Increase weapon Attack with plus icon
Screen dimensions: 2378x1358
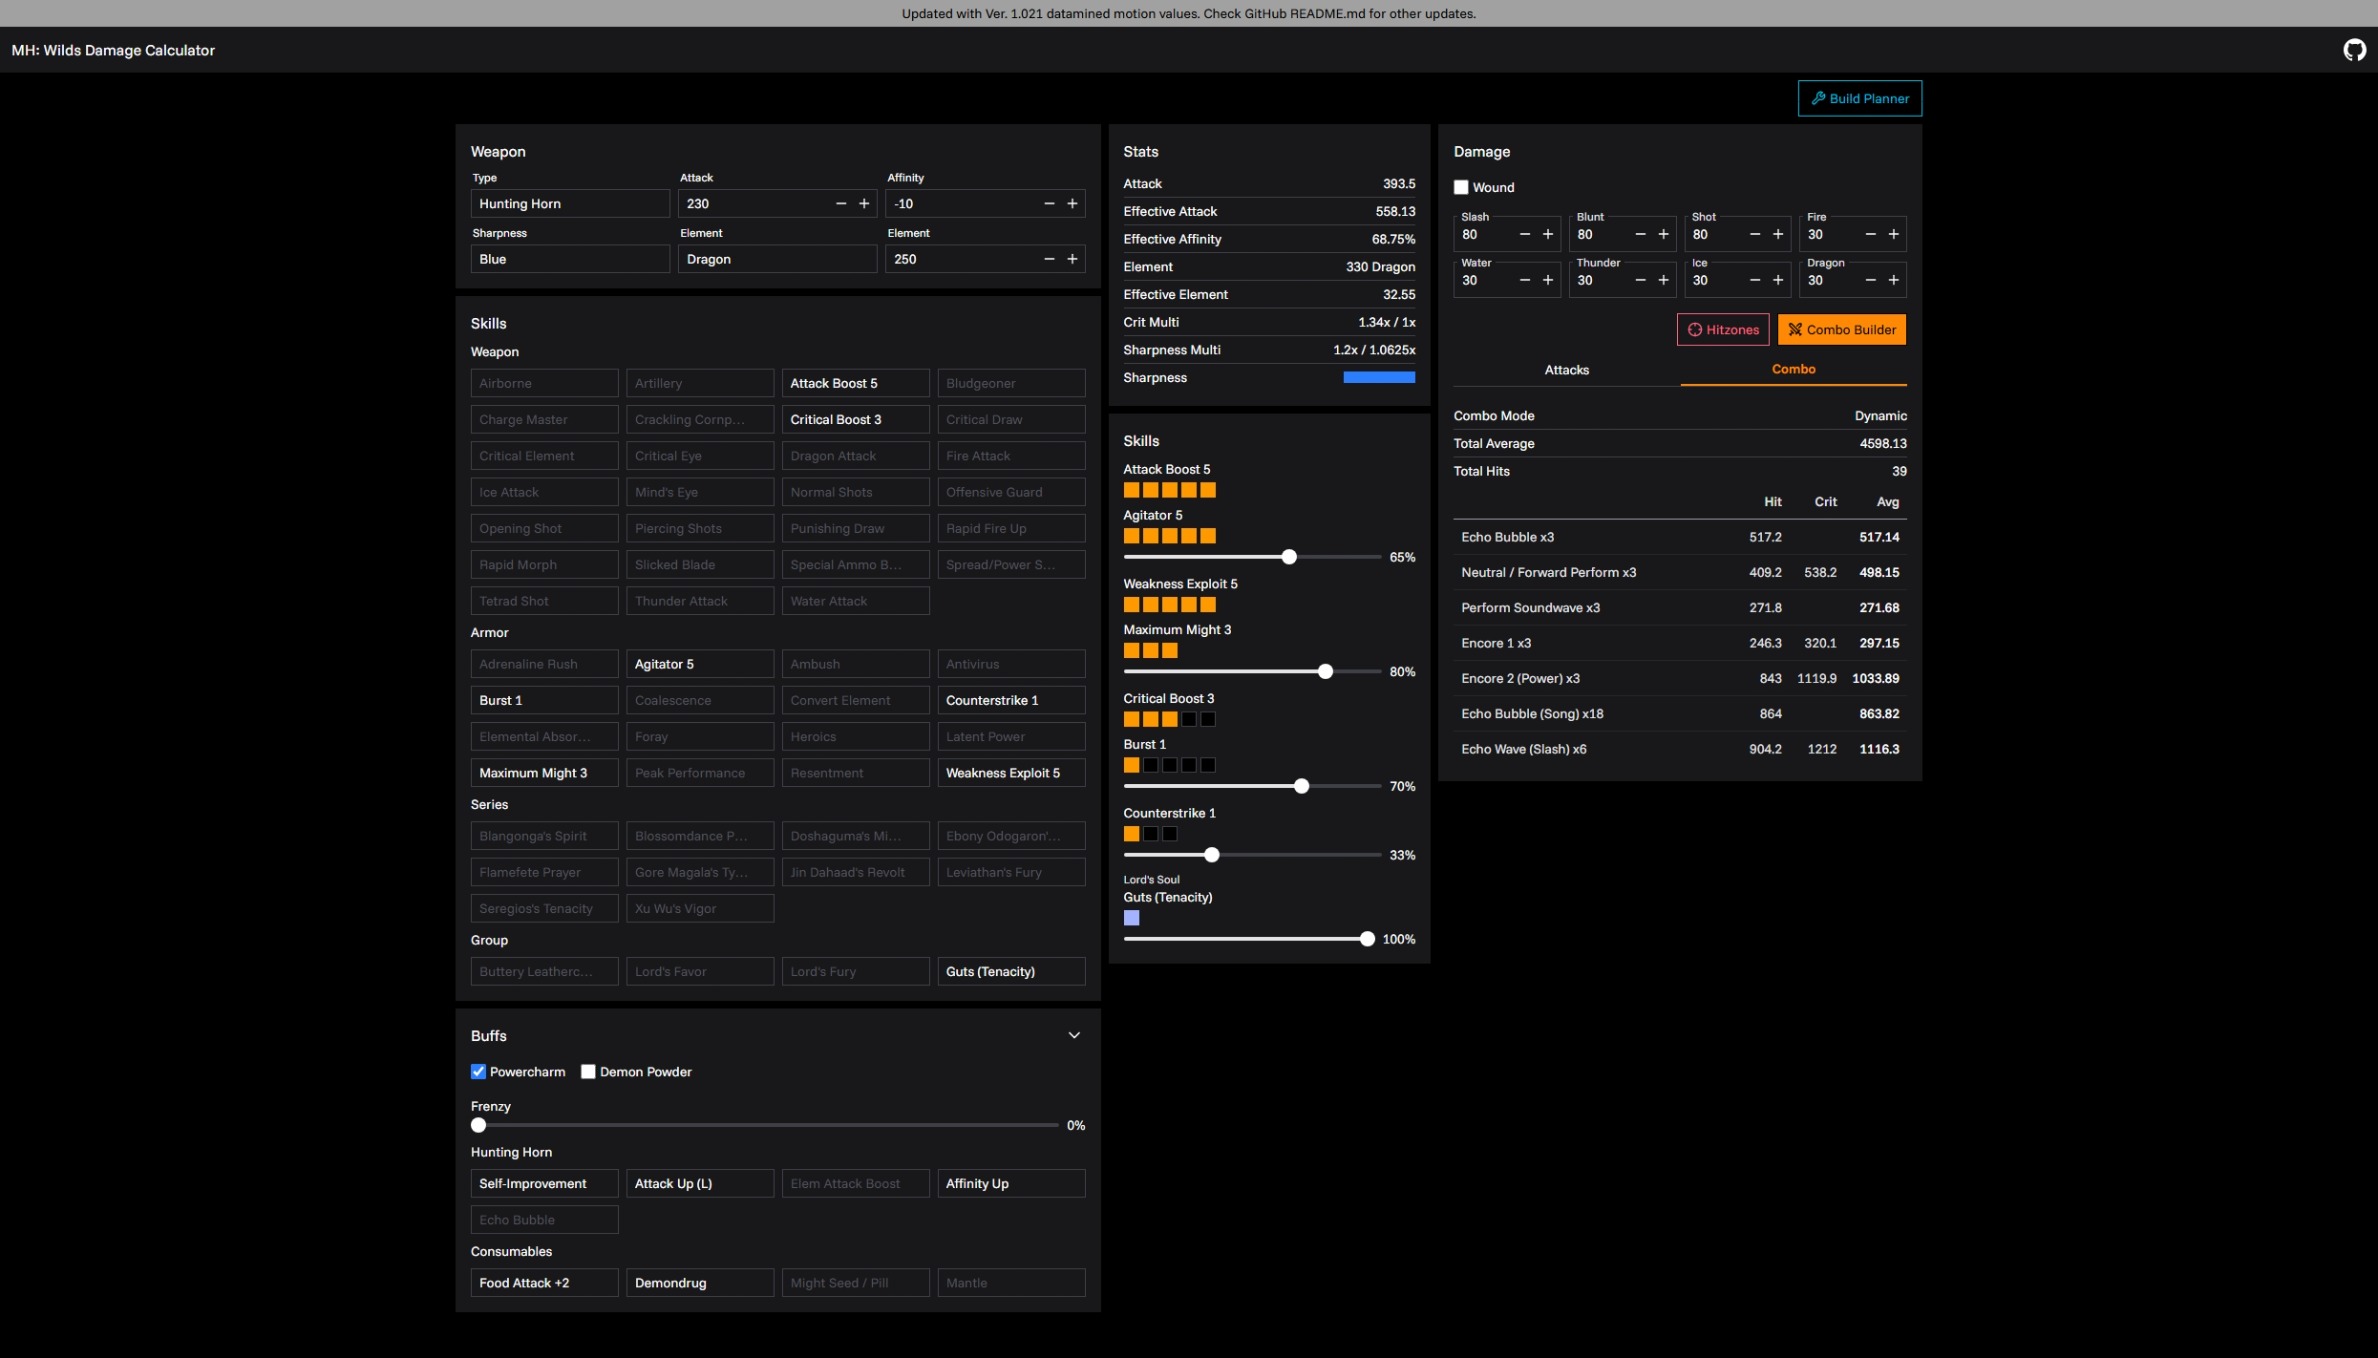[x=864, y=203]
